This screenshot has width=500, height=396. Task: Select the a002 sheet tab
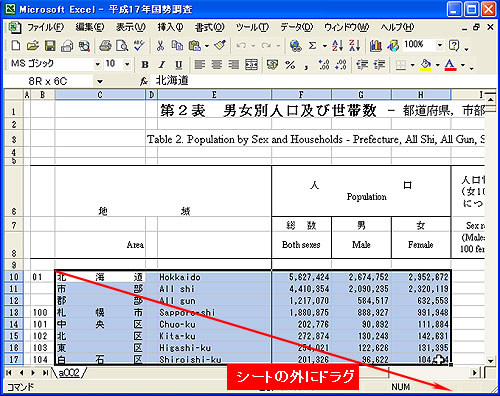tap(69, 373)
